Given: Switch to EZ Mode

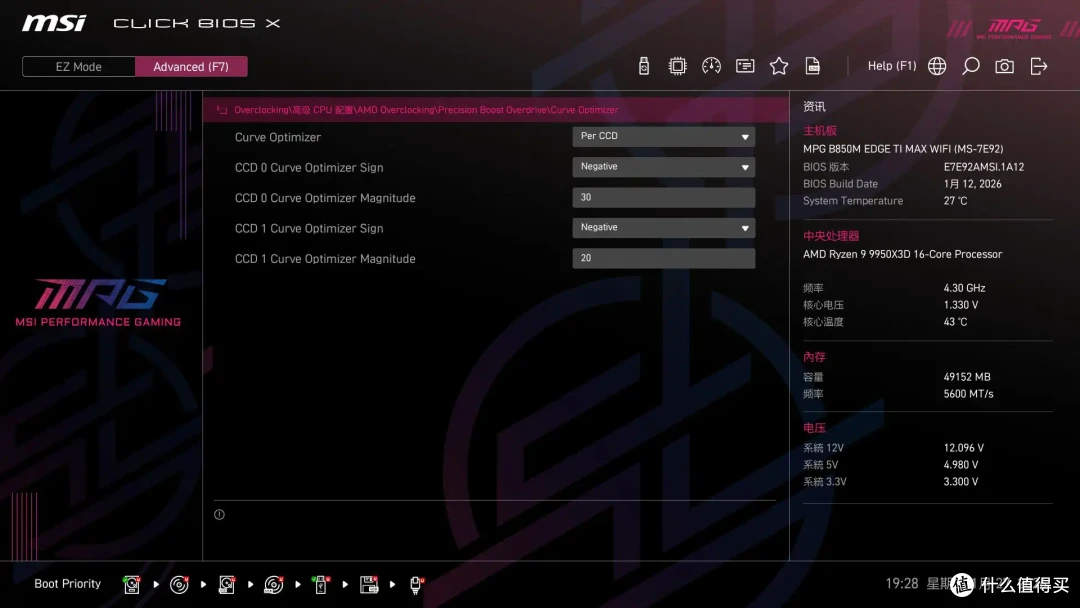Looking at the screenshot, I should pos(79,67).
